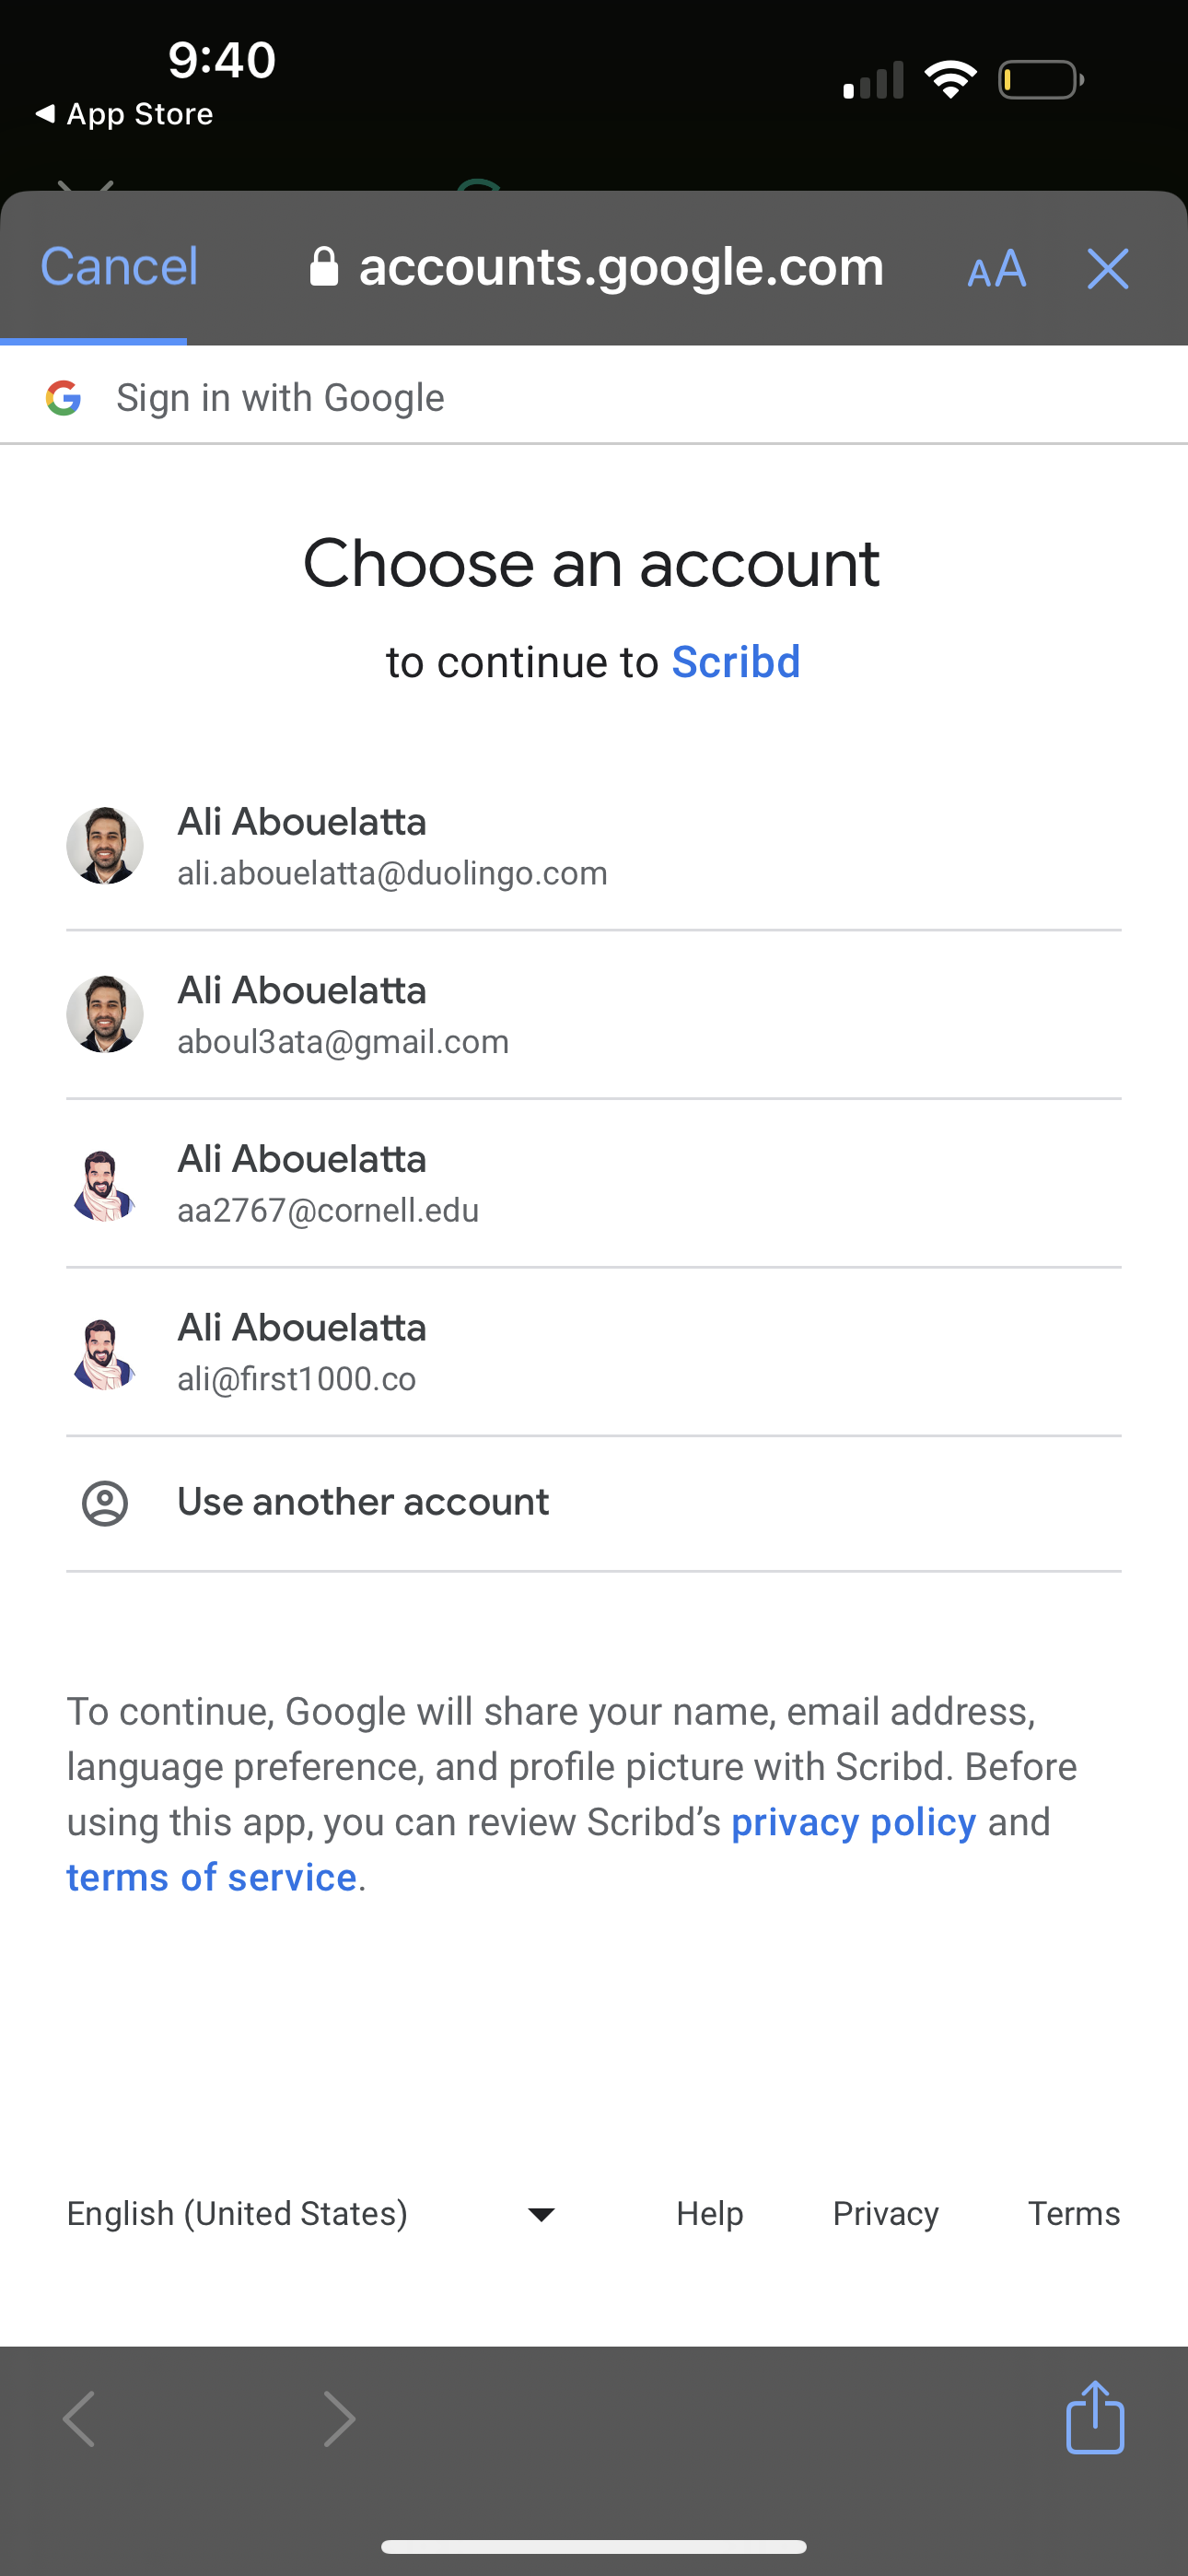Open the Scribd link
The height and width of the screenshot is (2576, 1188).
(736, 662)
